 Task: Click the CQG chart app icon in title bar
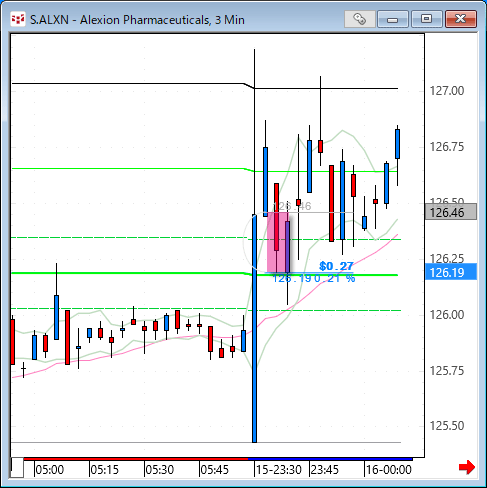[x=18, y=19]
